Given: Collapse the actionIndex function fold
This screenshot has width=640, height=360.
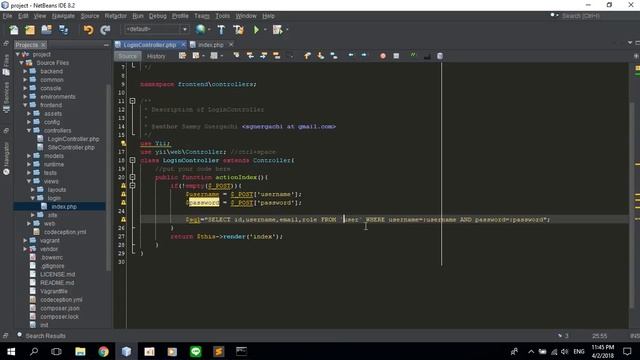Looking at the screenshot, I should pos(132,177).
